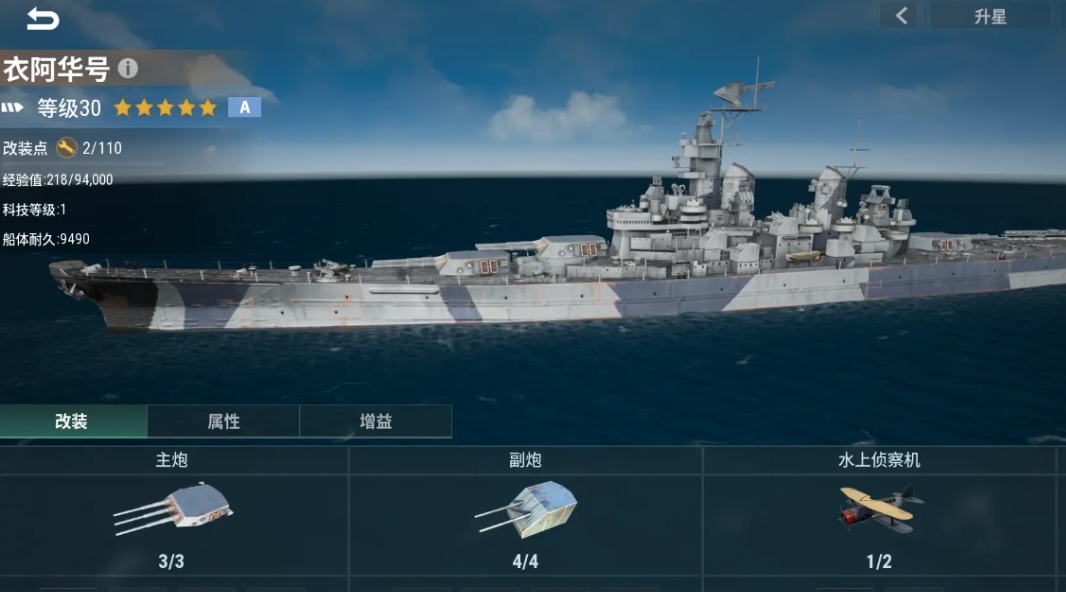This screenshot has width=1066, height=592.
Task: Collapse panel with the left chevron
Action: point(901,16)
